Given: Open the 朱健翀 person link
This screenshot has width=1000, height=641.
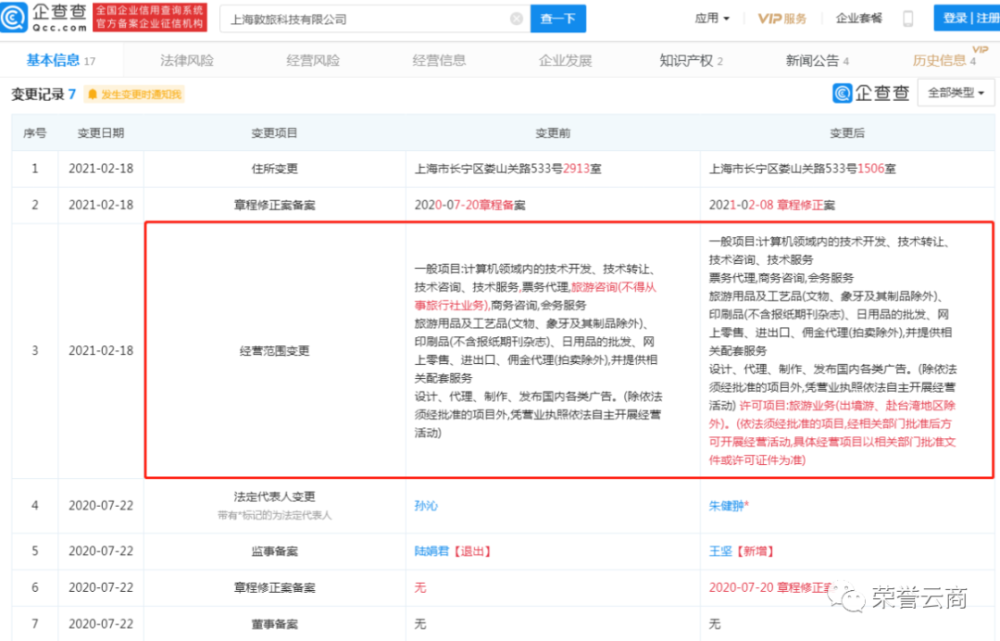Looking at the screenshot, I should [x=728, y=506].
